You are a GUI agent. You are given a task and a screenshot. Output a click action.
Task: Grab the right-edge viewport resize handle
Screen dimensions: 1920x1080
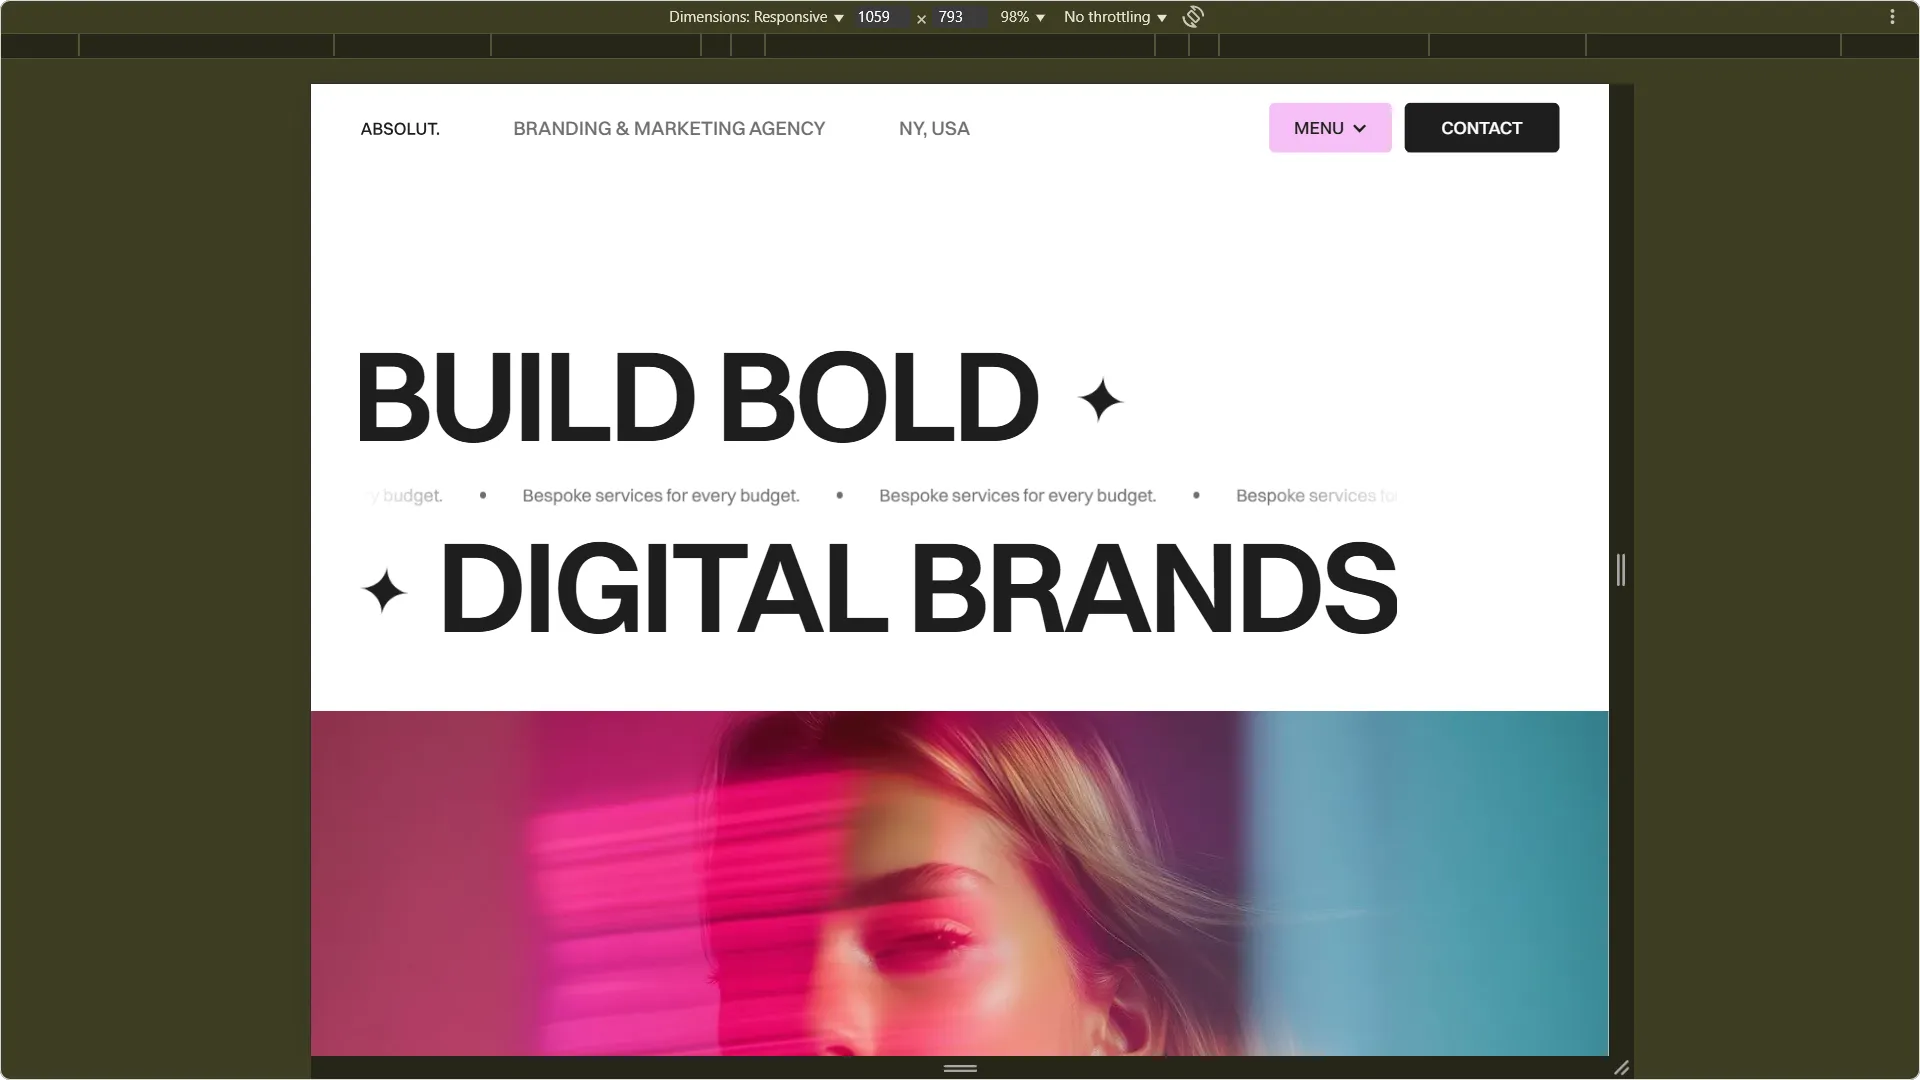click(x=1621, y=570)
